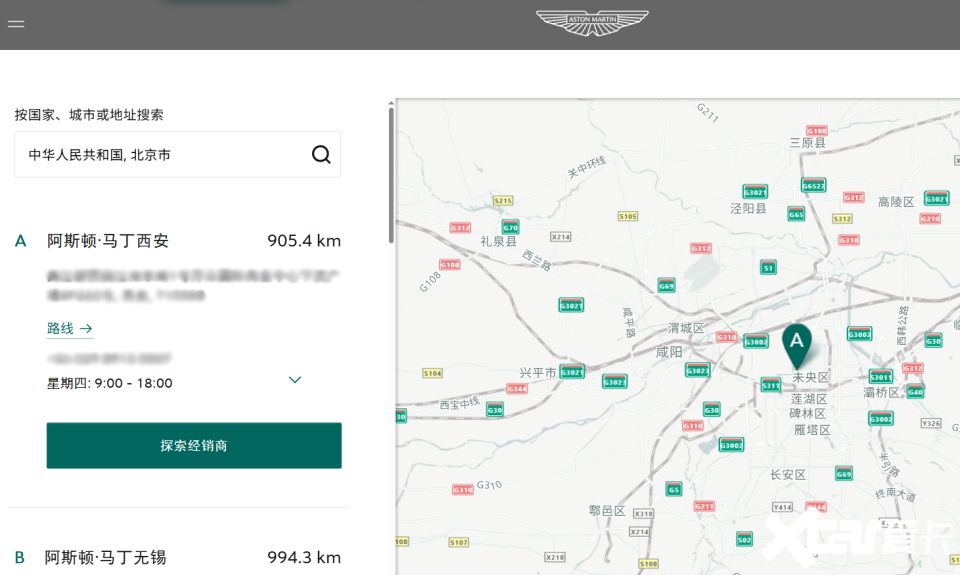Click the 泾阳县 label on map
960x575 pixels.
(x=748, y=208)
